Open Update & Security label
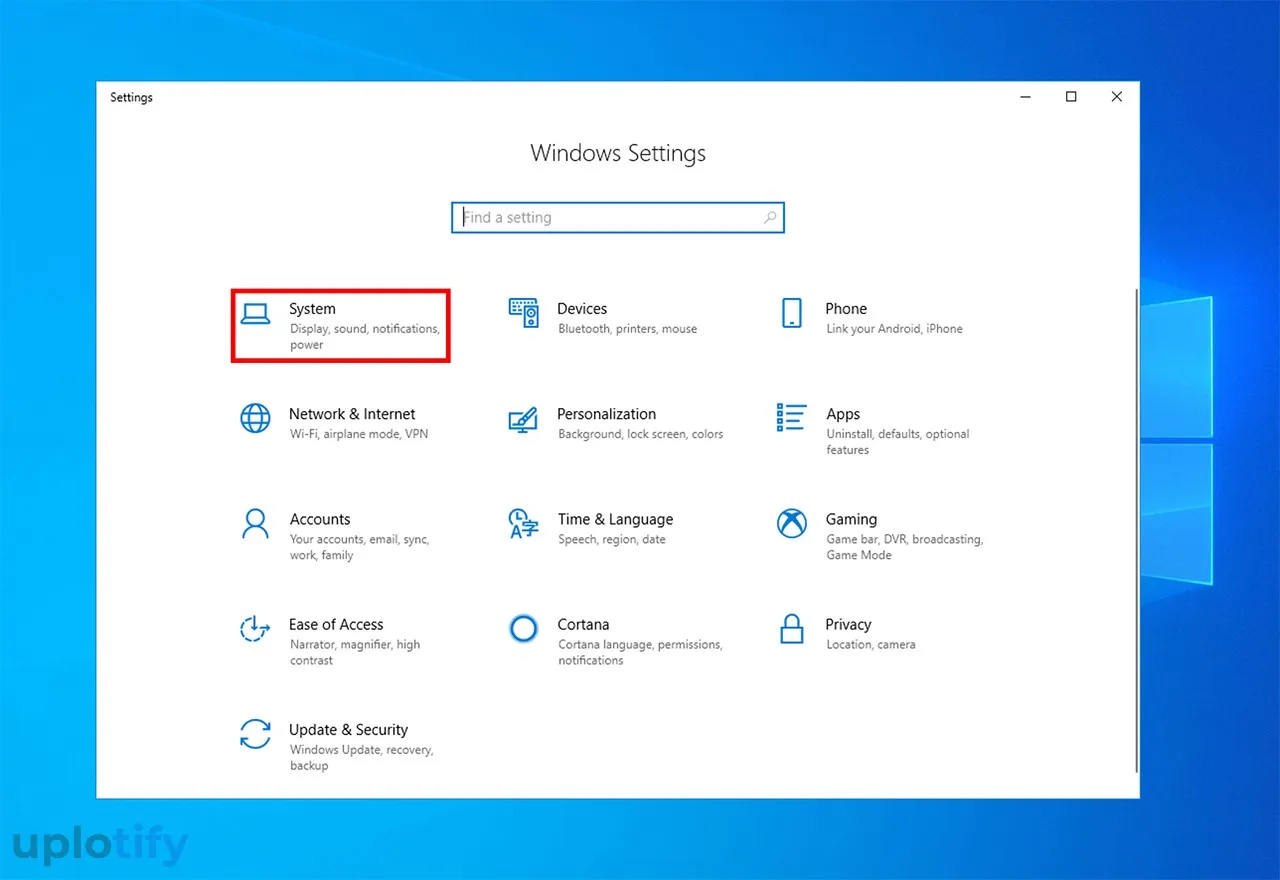1280x880 pixels. click(x=348, y=730)
